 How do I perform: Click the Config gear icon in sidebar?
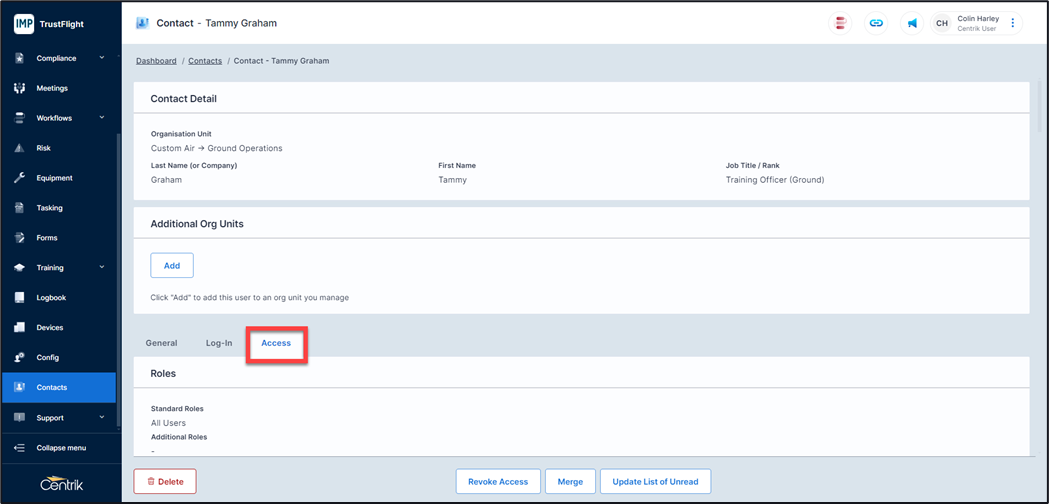pyautogui.click(x=19, y=358)
